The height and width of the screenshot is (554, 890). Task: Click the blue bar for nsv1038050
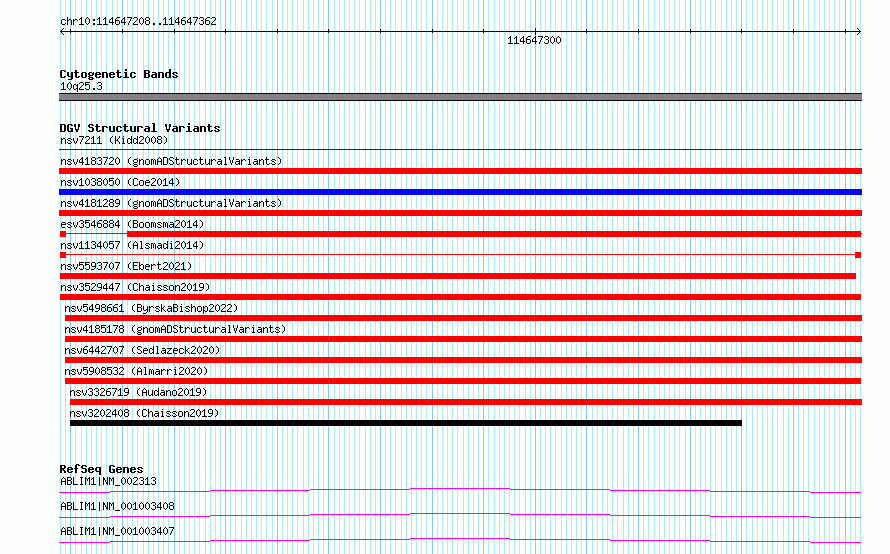click(460, 192)
